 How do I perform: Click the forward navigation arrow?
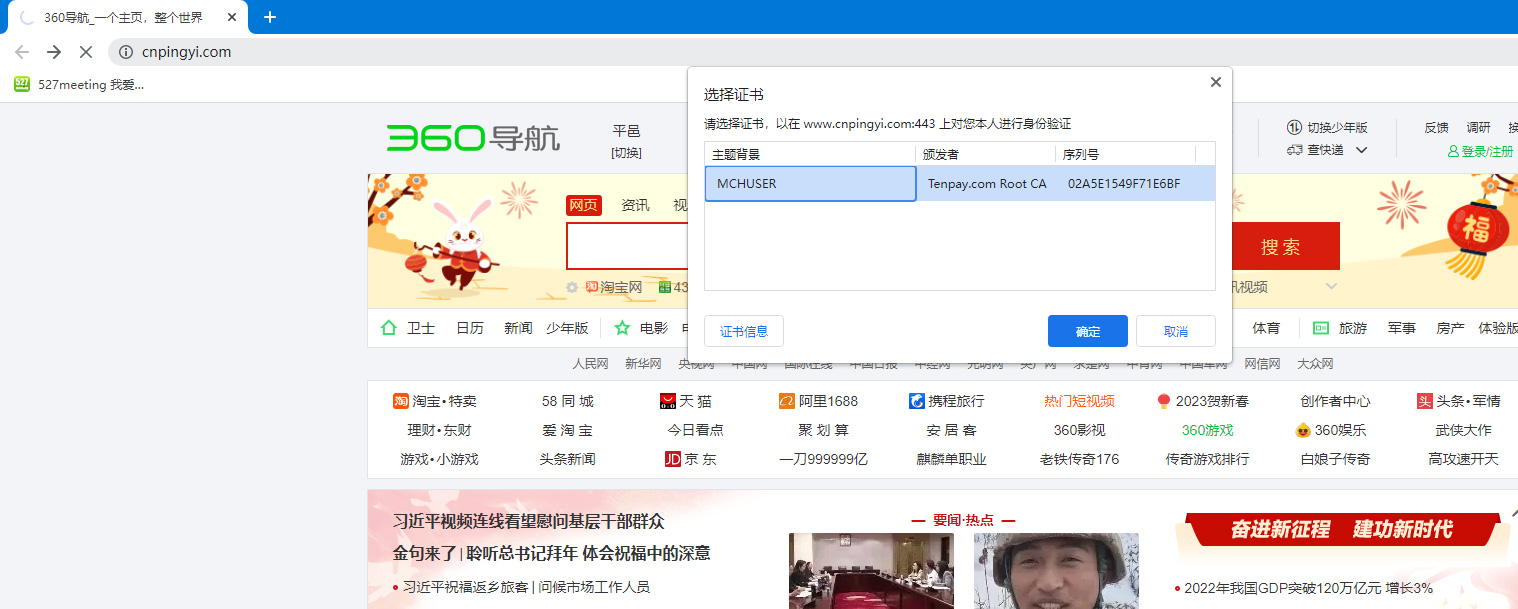(x=54, y=52)
